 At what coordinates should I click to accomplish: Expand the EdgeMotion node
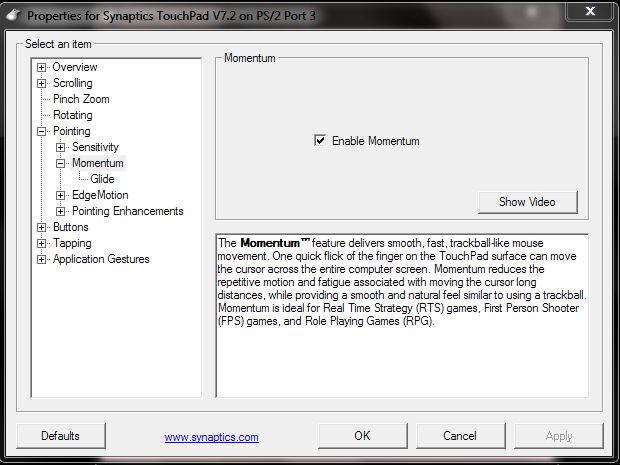[x=60, y=195]
